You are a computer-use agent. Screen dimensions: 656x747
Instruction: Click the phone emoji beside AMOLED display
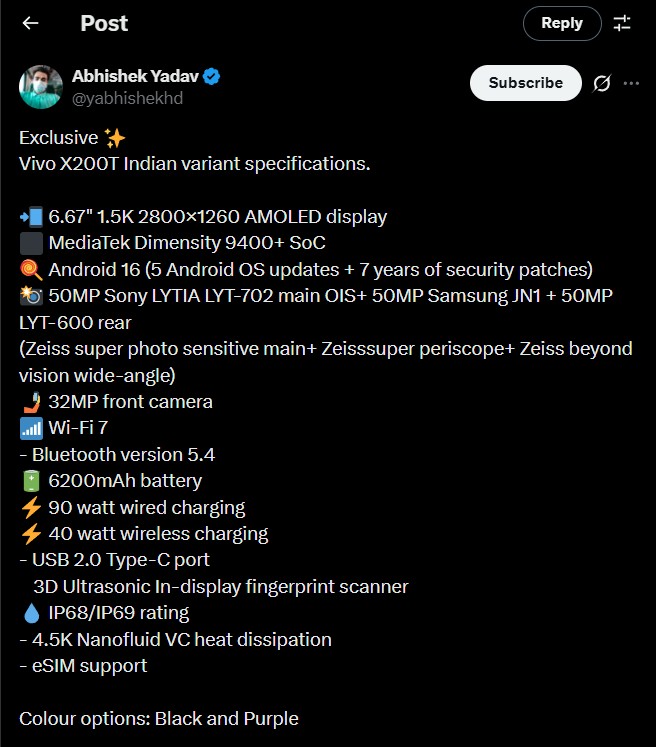point(30,217)
